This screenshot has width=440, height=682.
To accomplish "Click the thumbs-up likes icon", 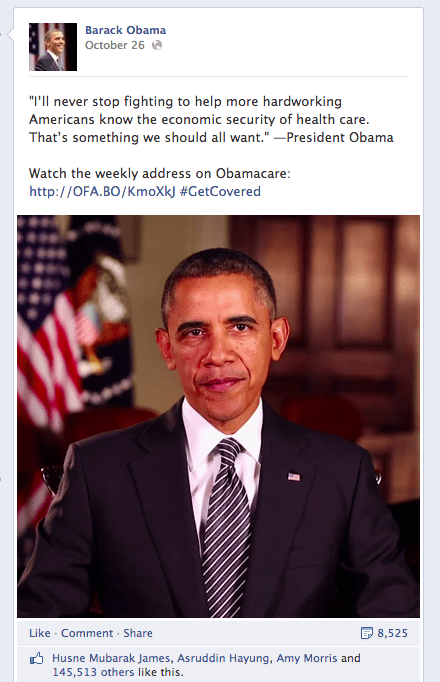I will 37,659.
